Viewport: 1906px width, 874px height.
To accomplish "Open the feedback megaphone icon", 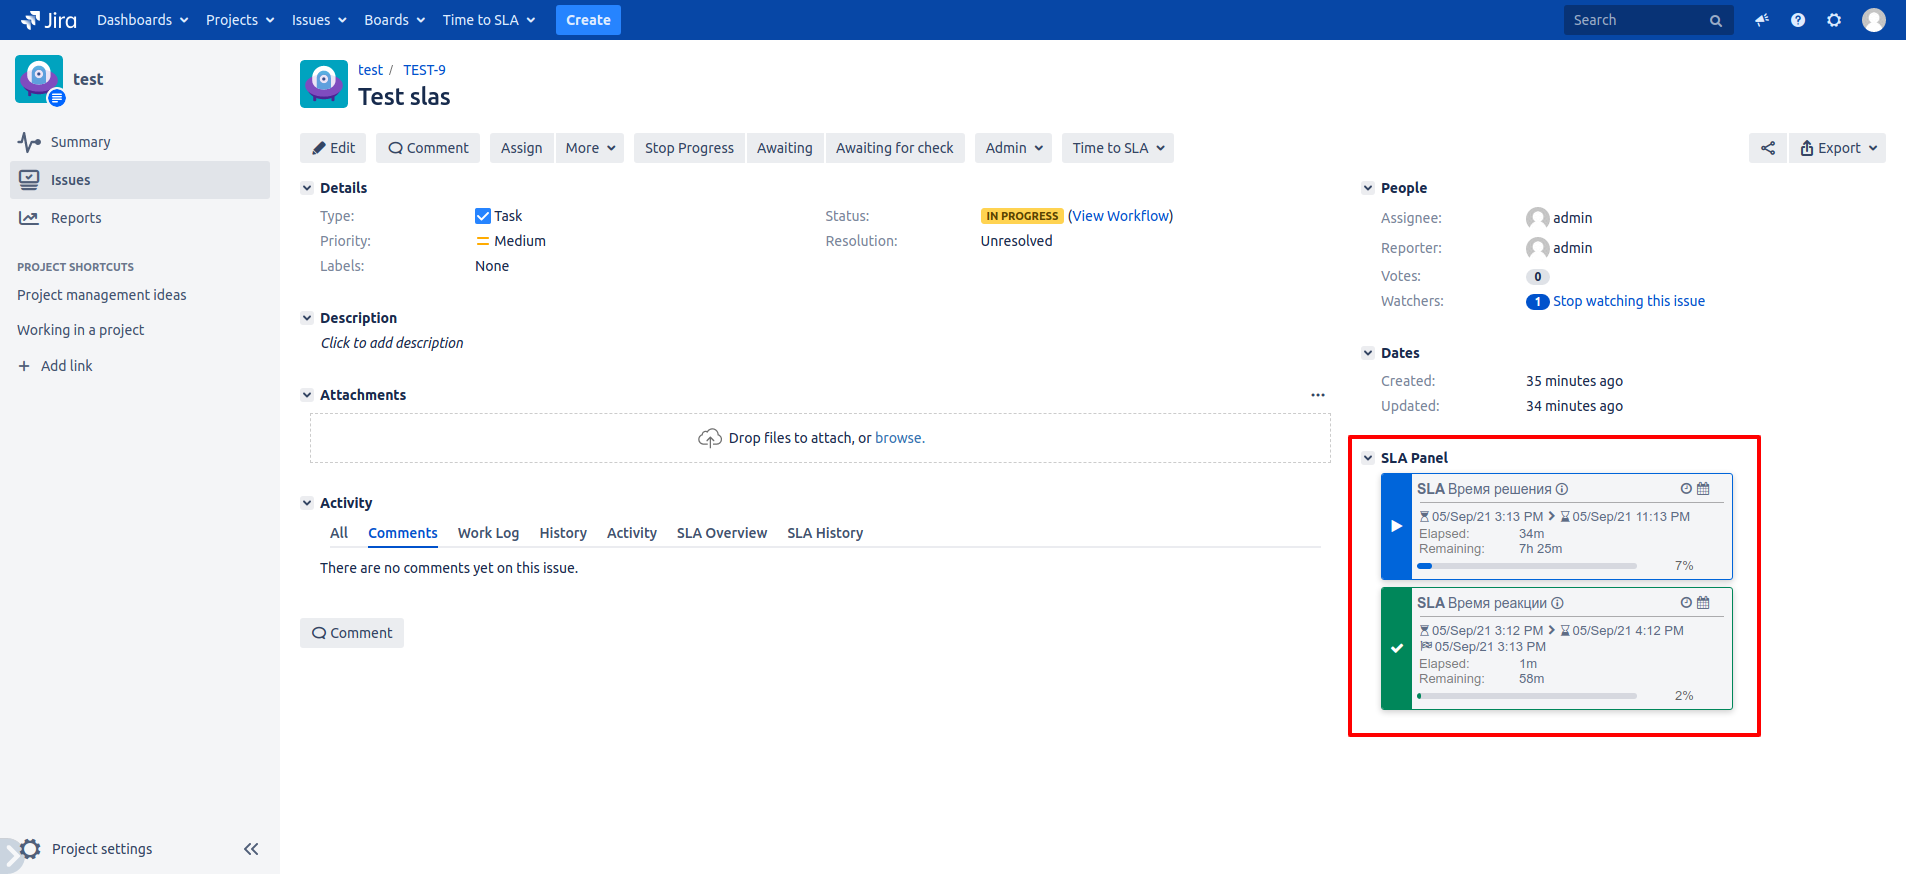I will coord(1762,20).
